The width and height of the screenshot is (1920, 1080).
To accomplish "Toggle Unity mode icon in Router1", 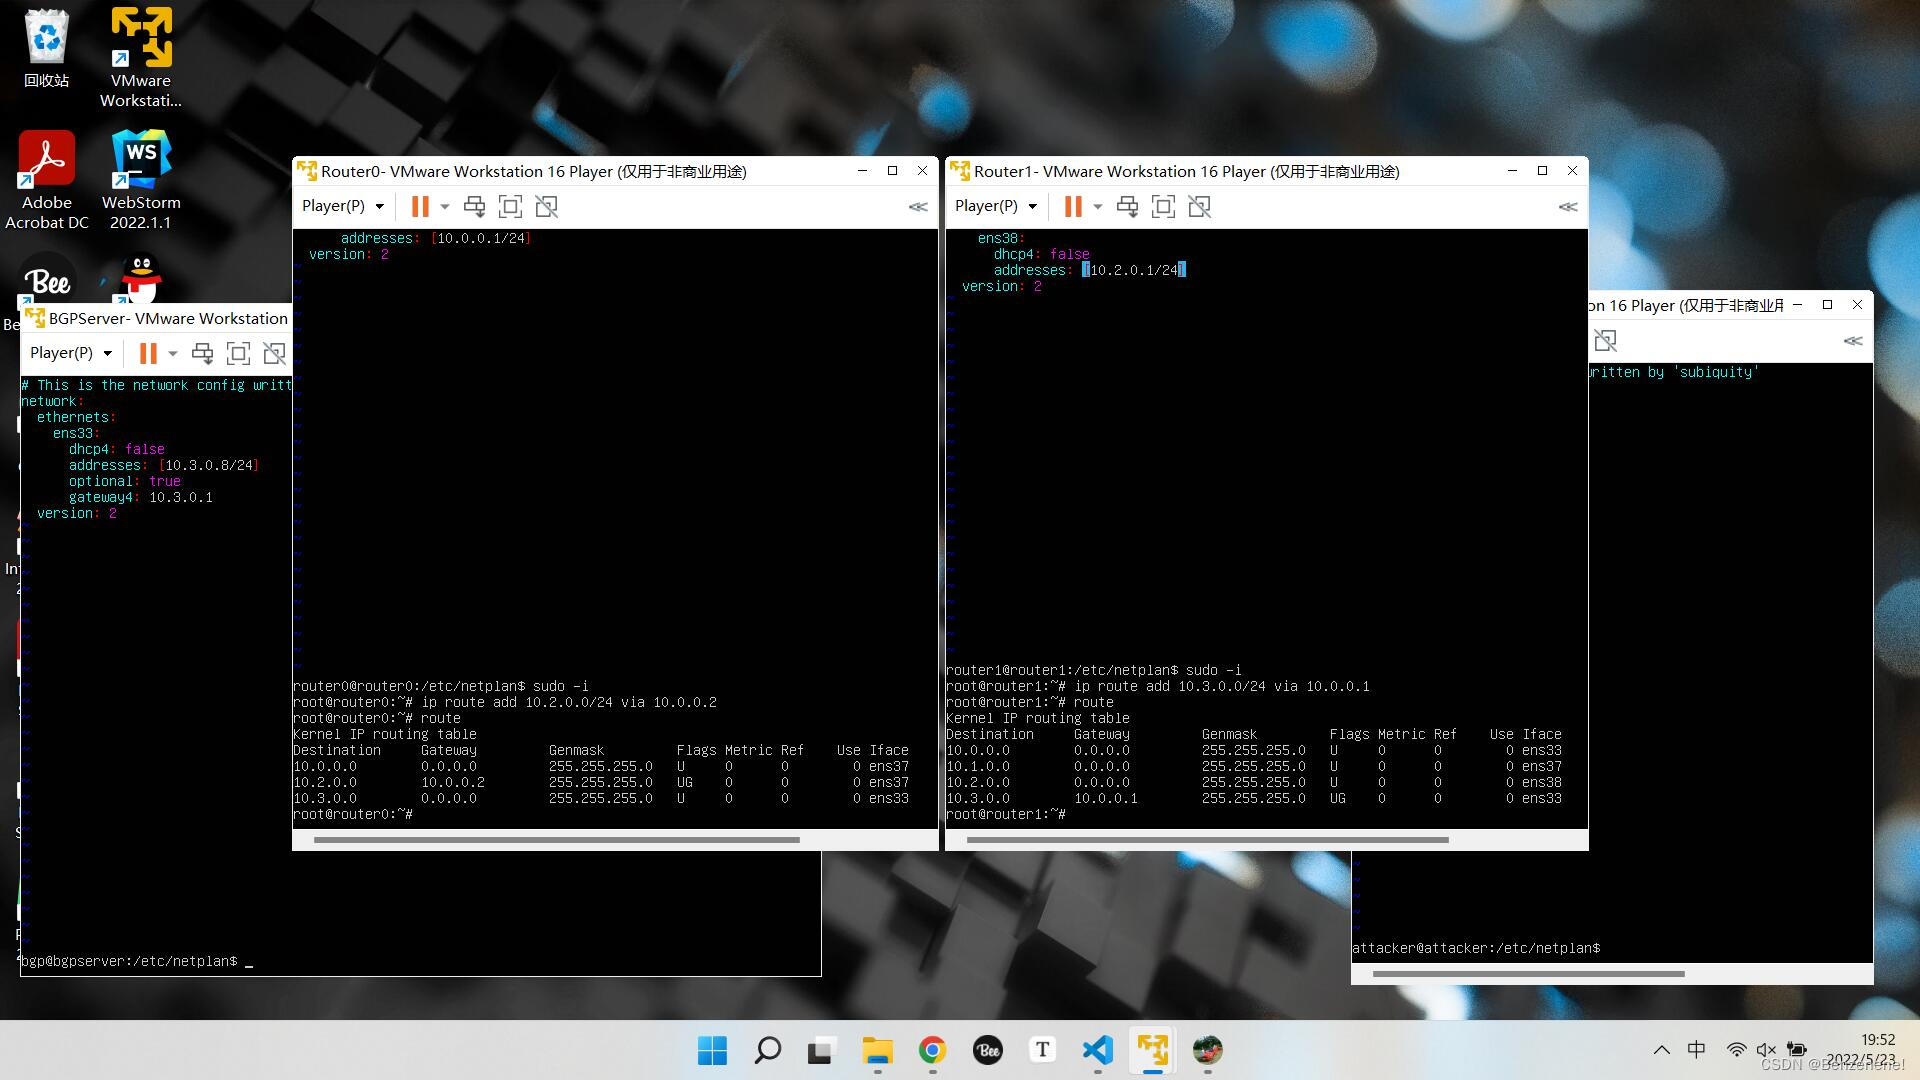I will click(x=1199, y=207).
